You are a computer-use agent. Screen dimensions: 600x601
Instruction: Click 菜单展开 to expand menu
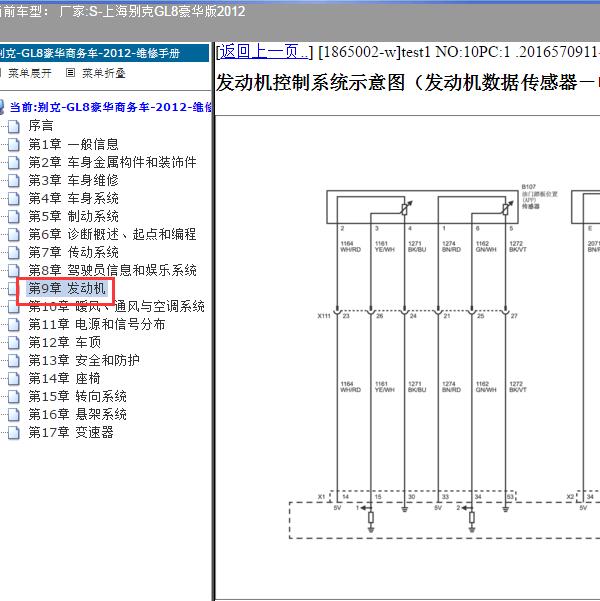click(x=30, y=73)
